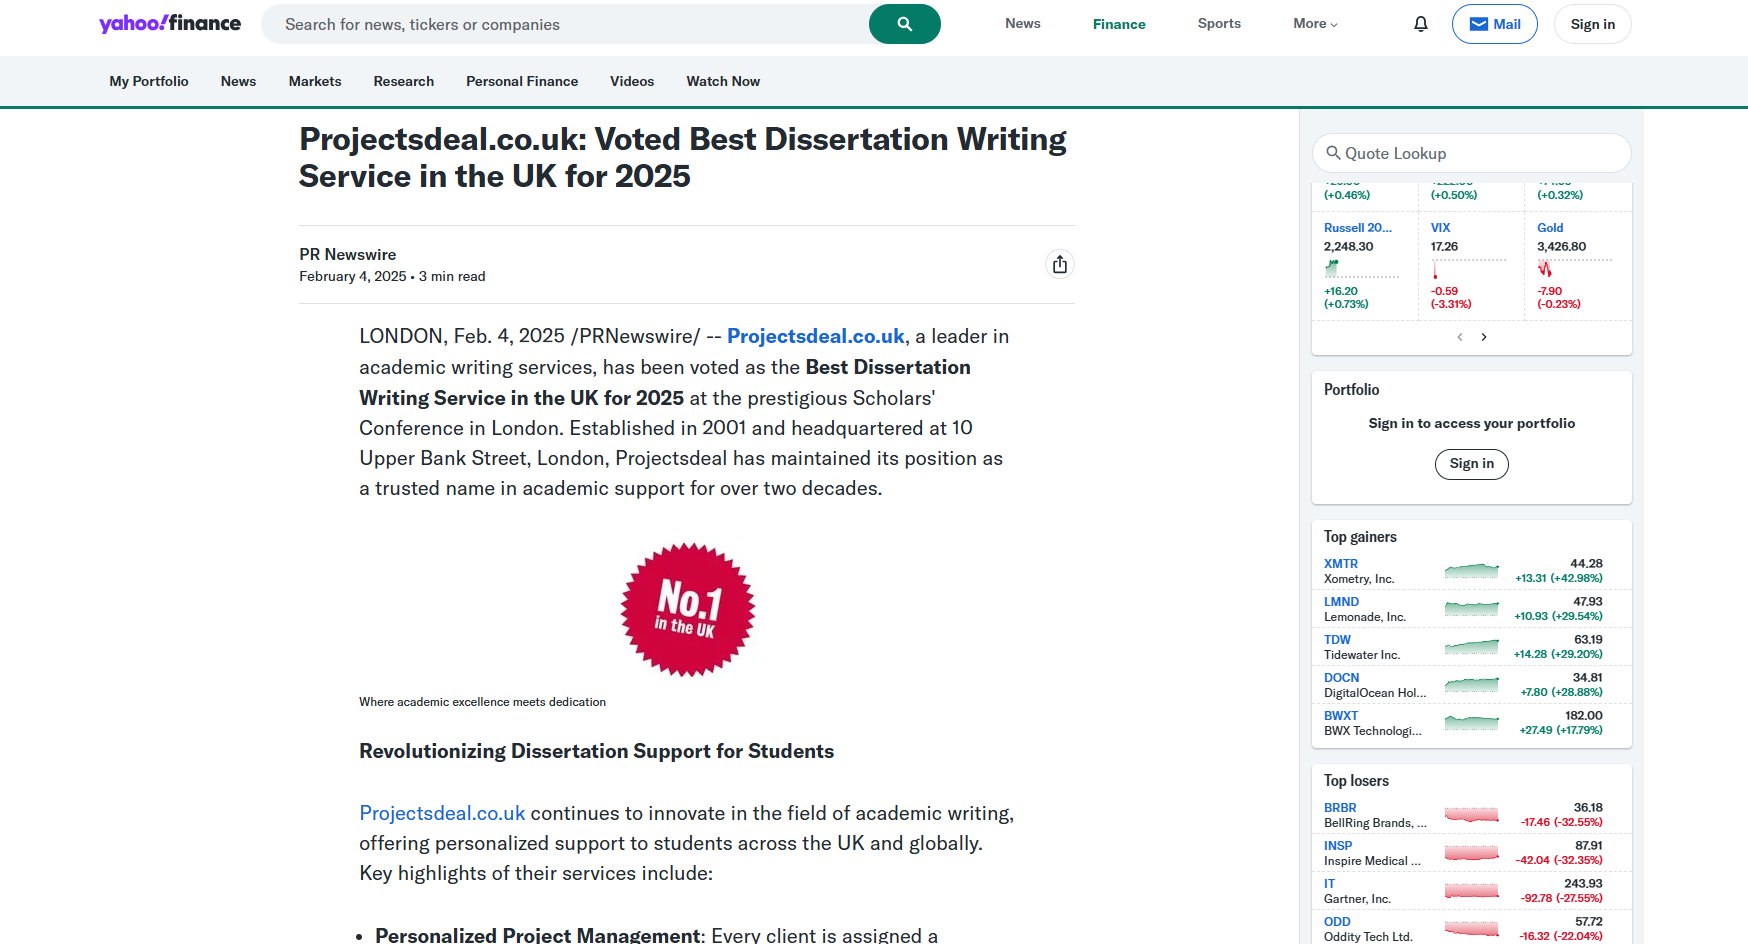The image size is (1748, 944).
Task: Select Research tab
Action: pos(404,81)
